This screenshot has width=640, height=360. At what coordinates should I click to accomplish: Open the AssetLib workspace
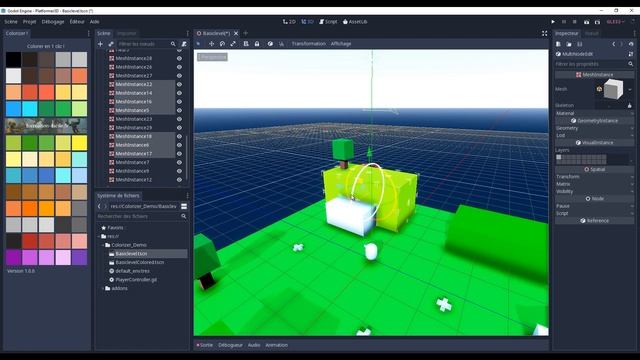[355, 22]
